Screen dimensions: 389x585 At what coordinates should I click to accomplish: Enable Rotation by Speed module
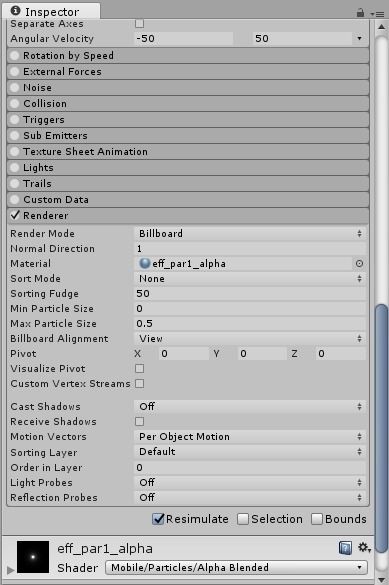coord(15,56)
